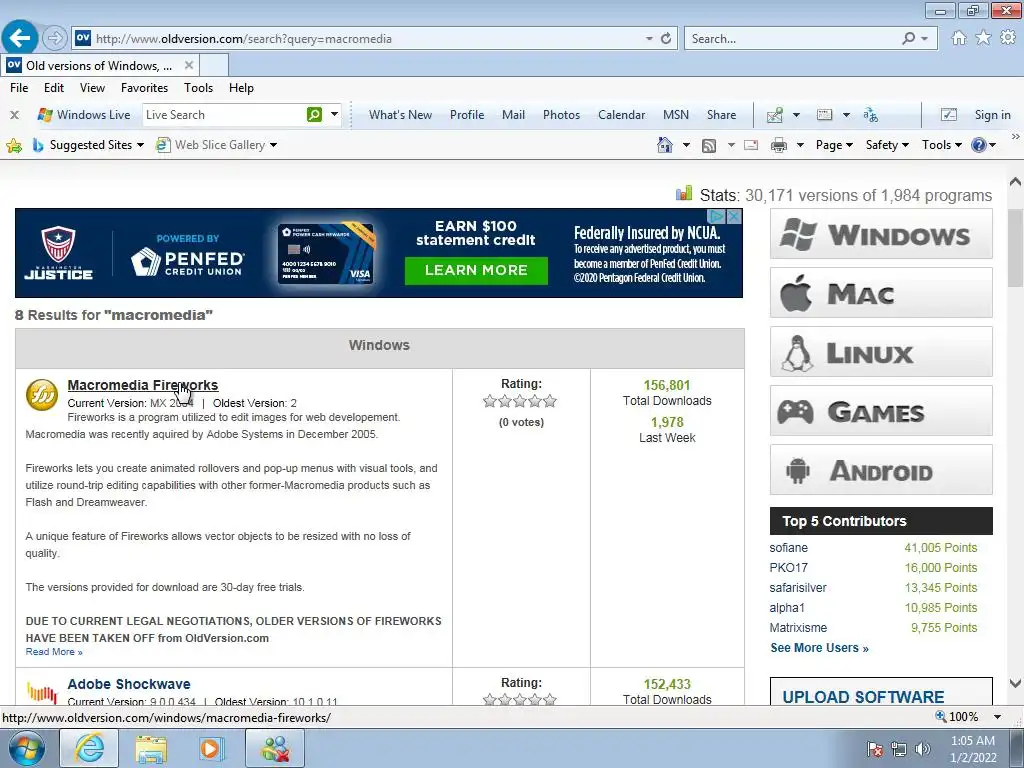Viewport: 1024px width, 768px height.
Task: Open the address bar history dropdown arrow
Action: click(x=649, y=39)
